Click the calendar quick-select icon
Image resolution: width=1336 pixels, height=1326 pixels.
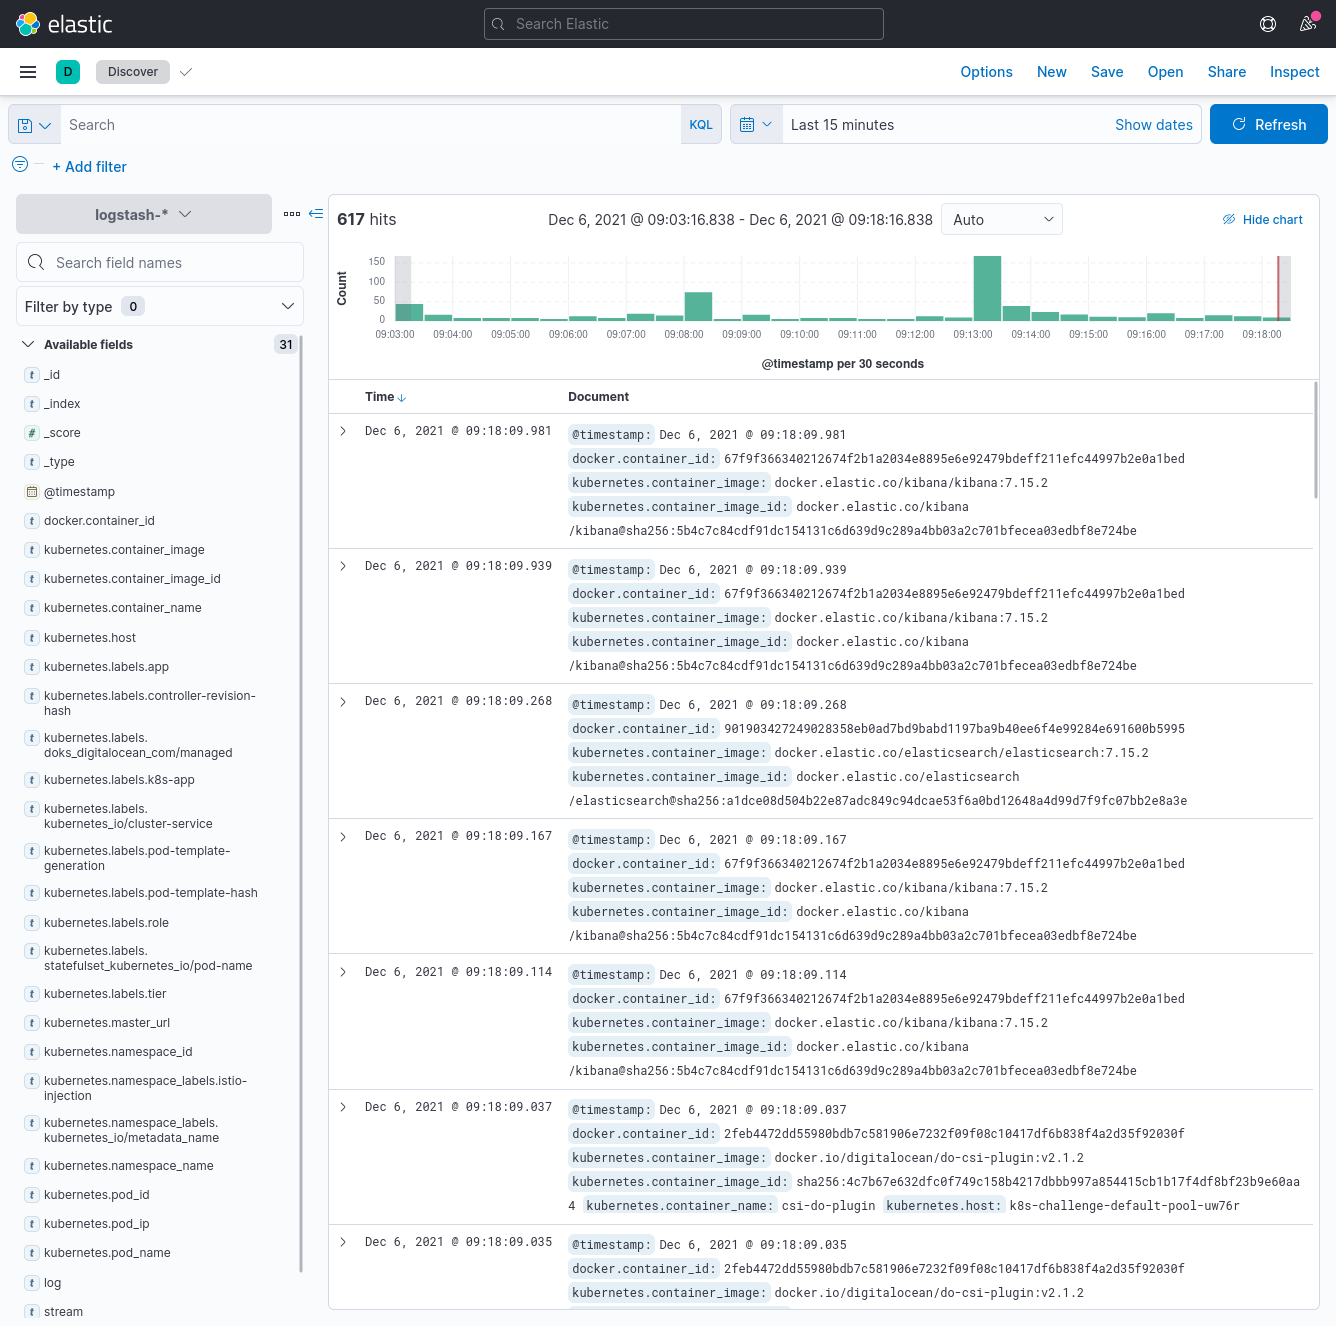755,124
